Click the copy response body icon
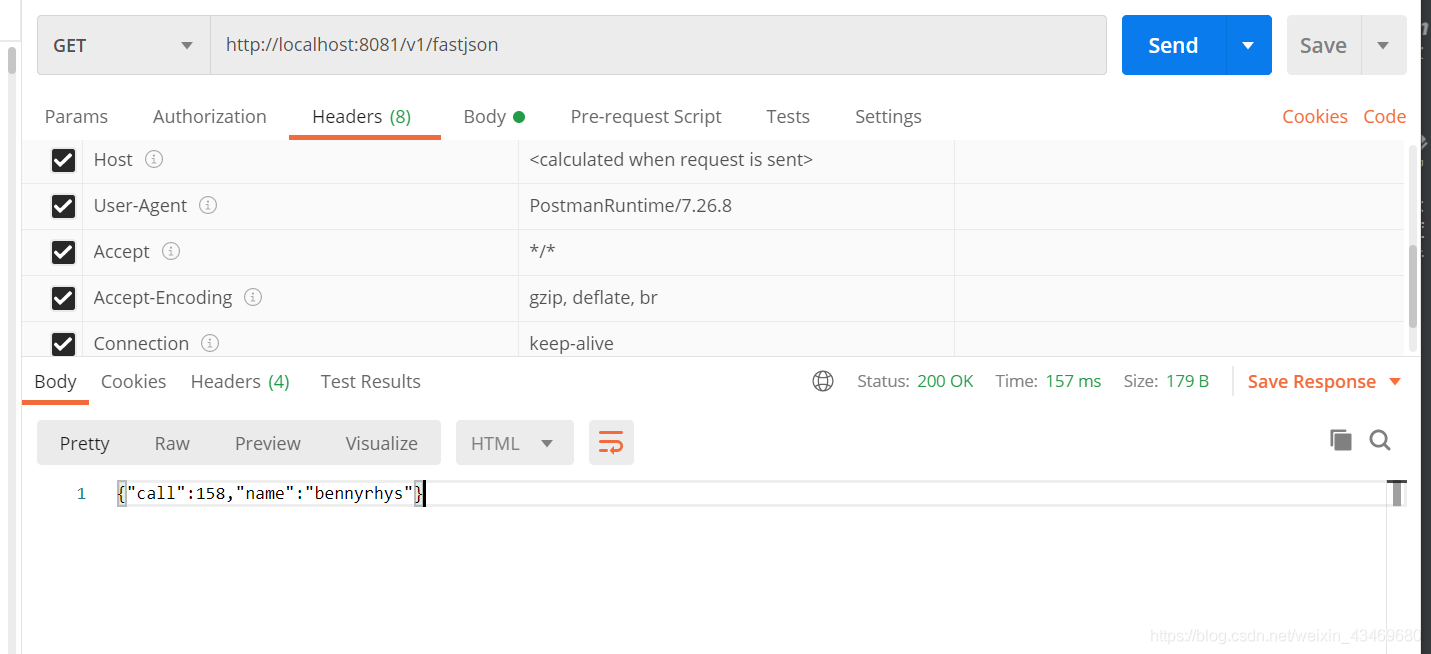Viewport: 1431px width, 654px height. click(1341, 440)
